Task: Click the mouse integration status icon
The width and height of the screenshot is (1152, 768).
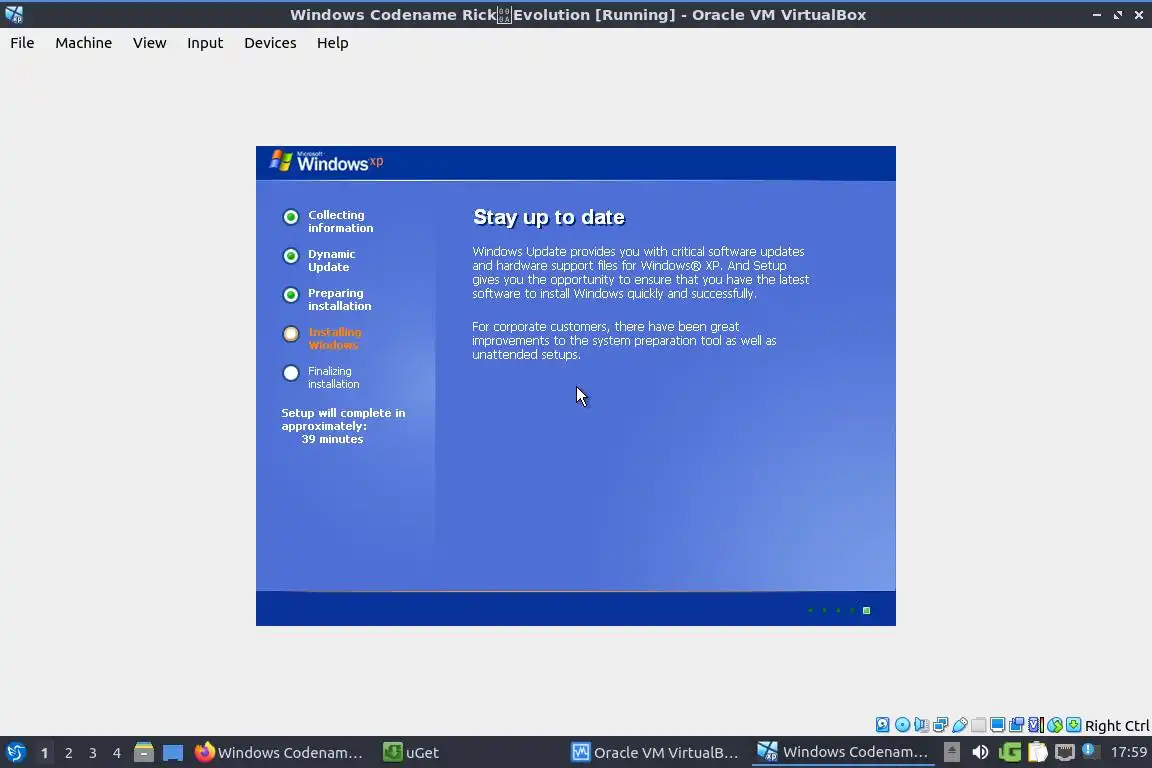Action: coord(1054,725)
